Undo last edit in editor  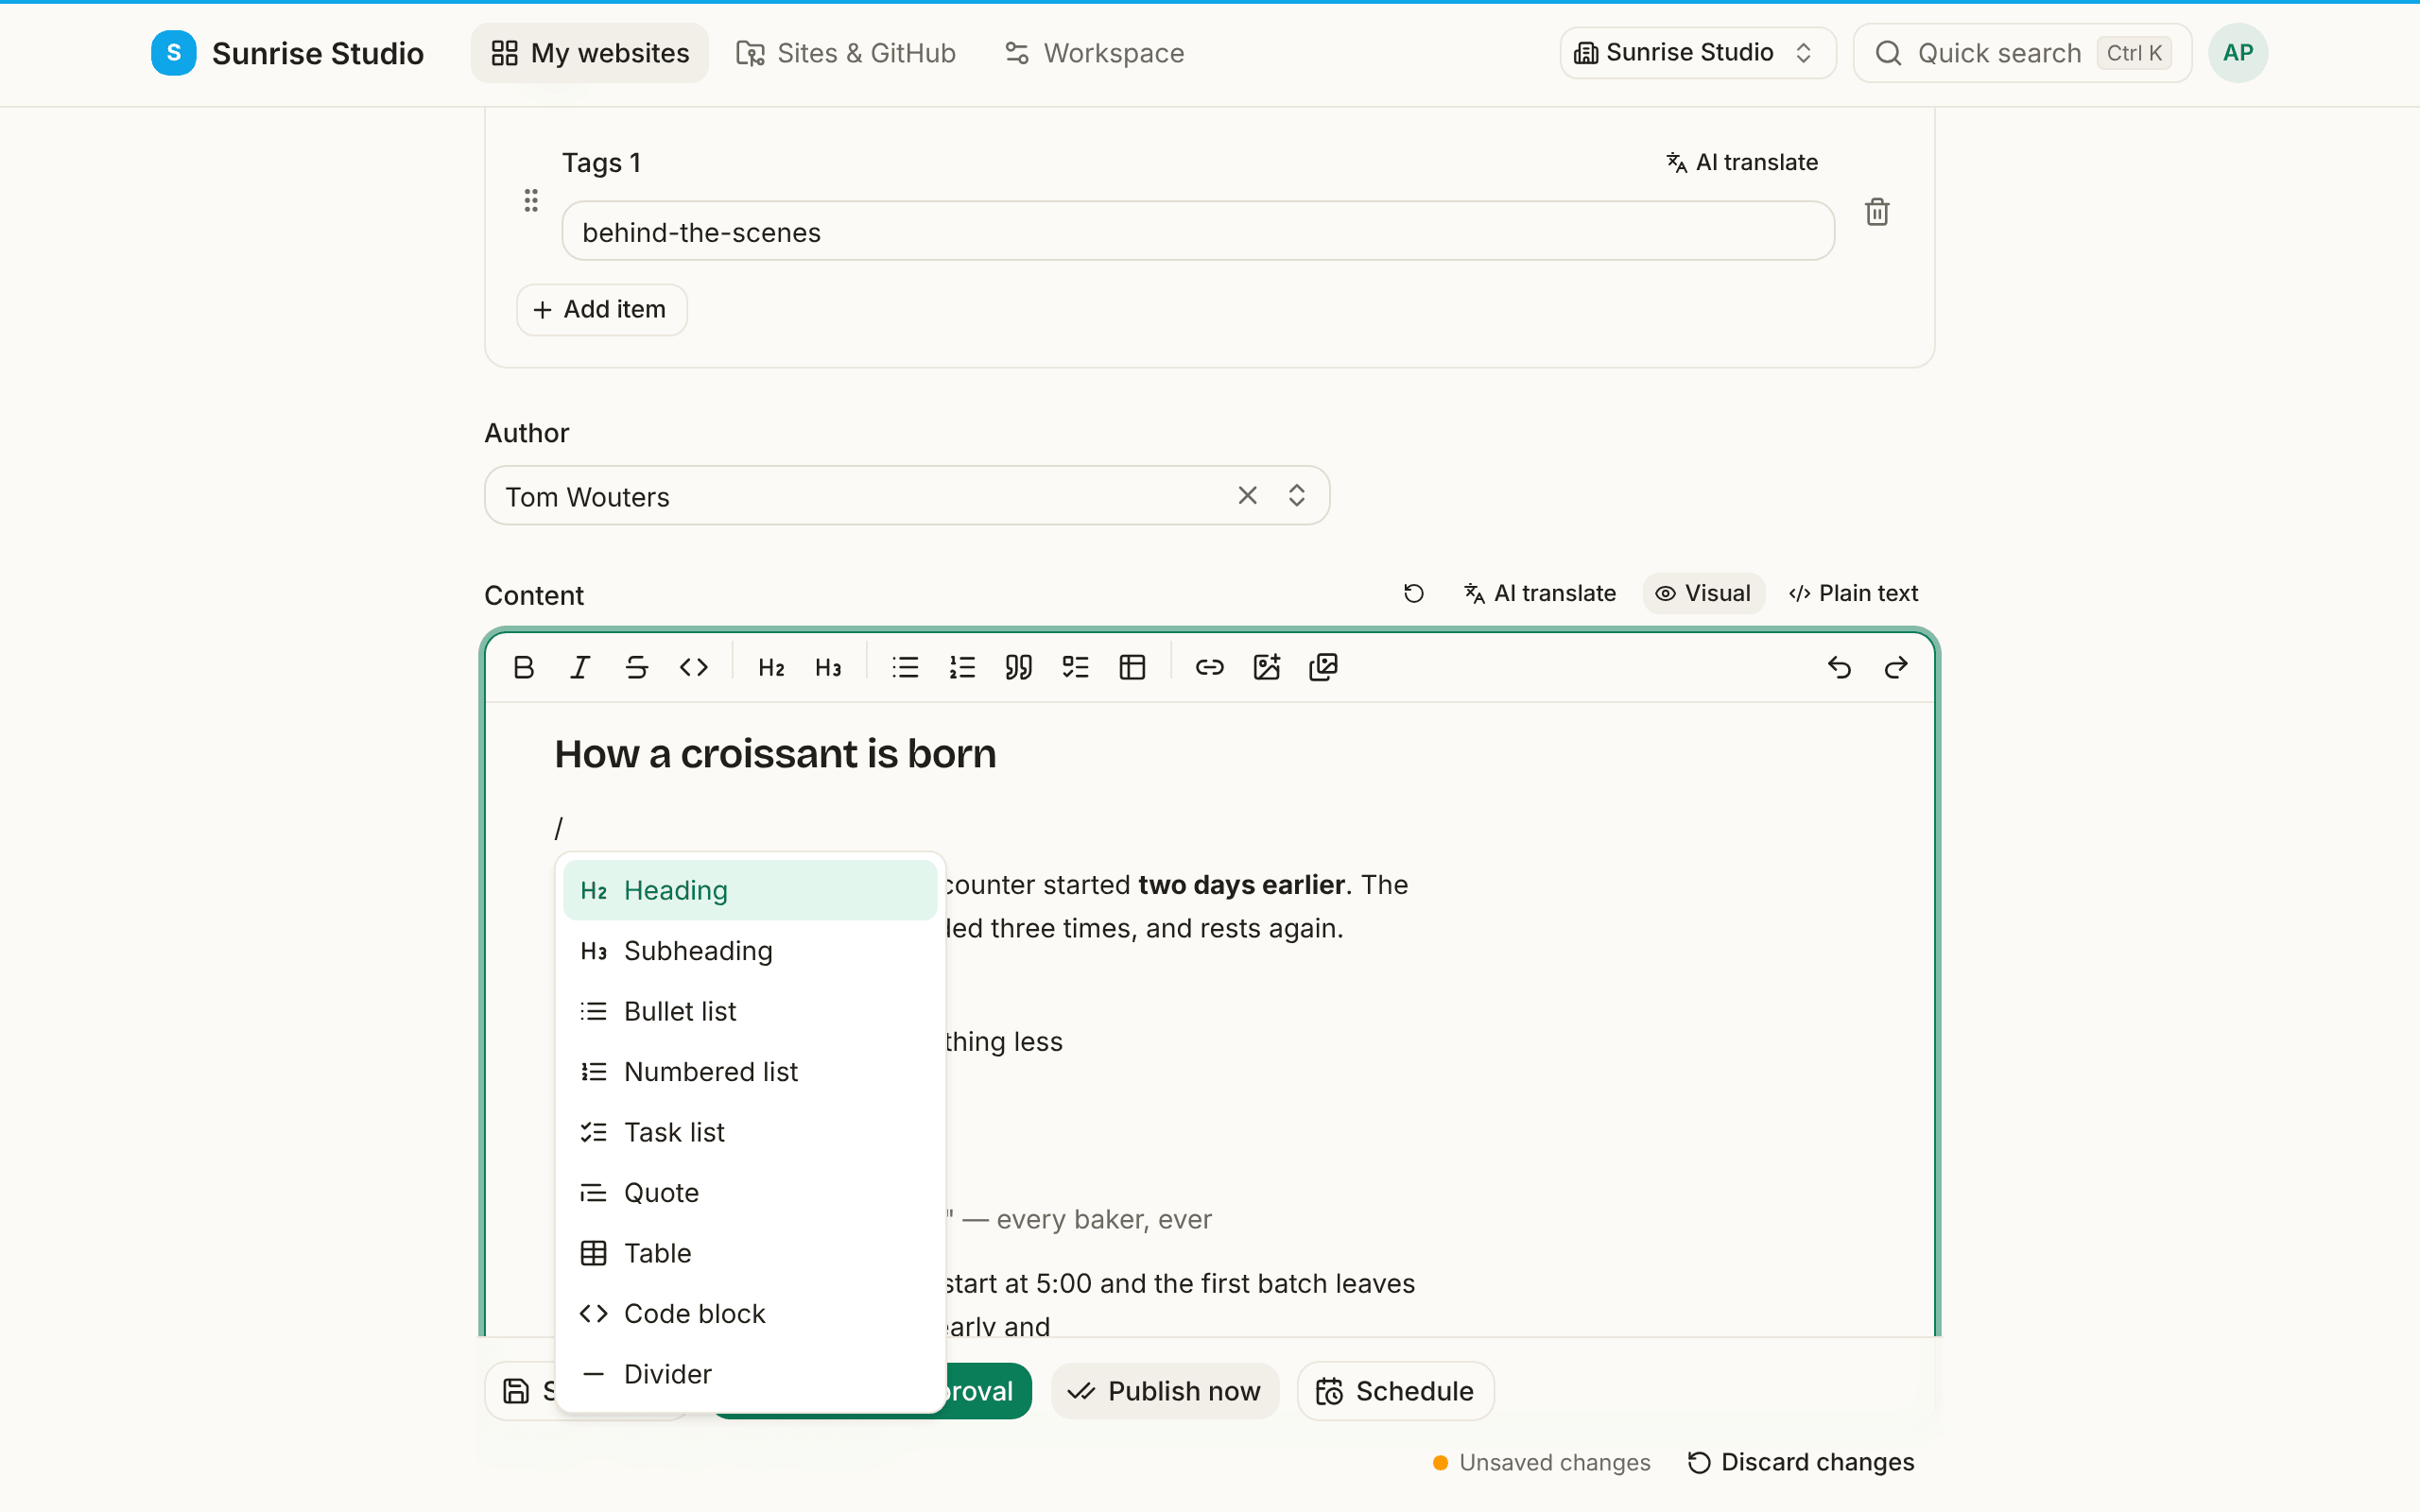click(1839, 667)
